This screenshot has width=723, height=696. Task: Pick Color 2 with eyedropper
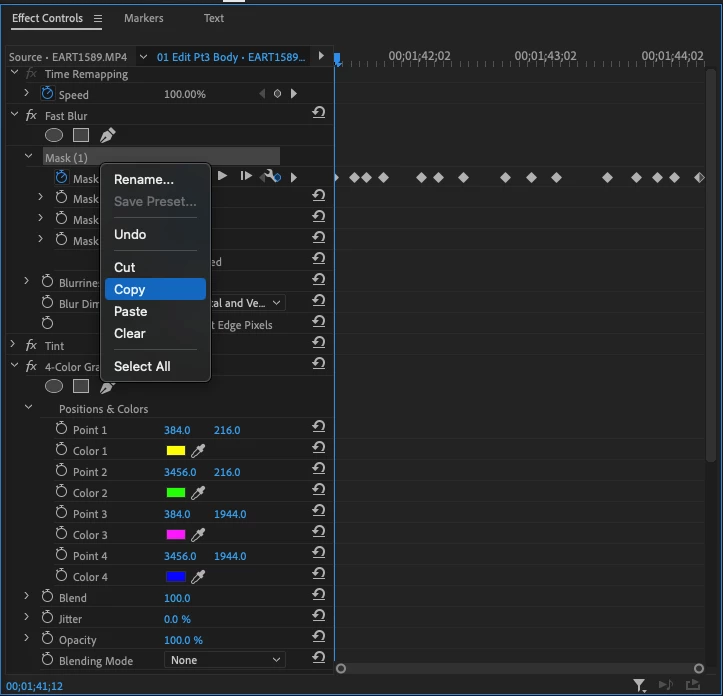[198, 493]
